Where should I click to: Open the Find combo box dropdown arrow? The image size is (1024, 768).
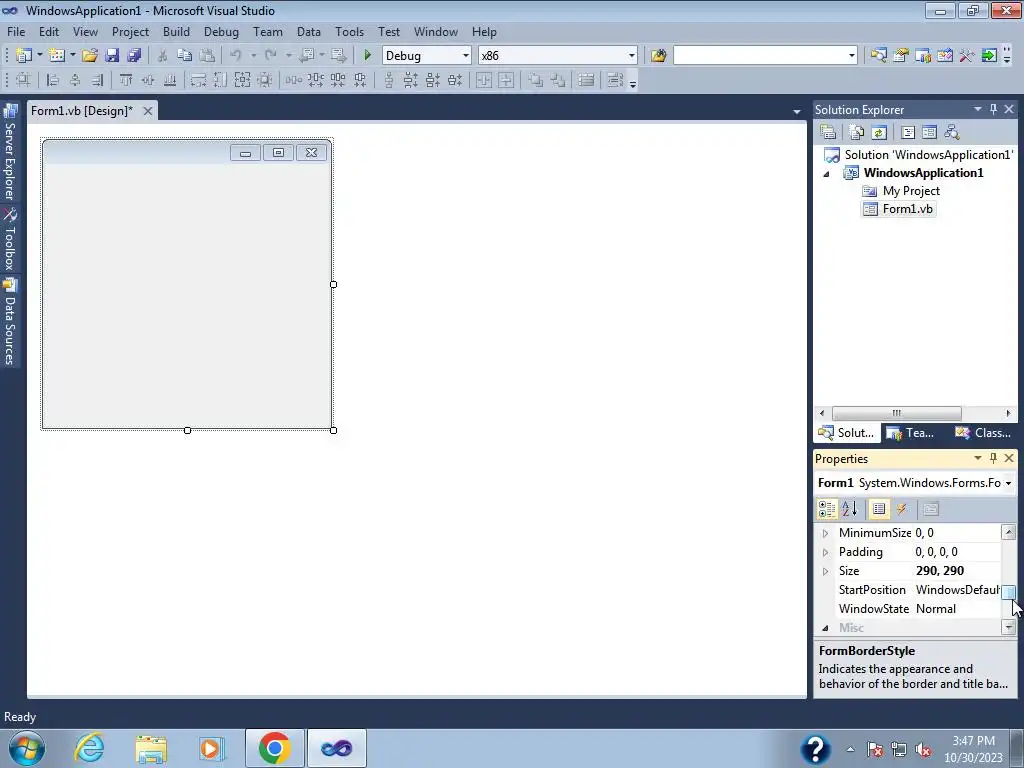[852, 56]
